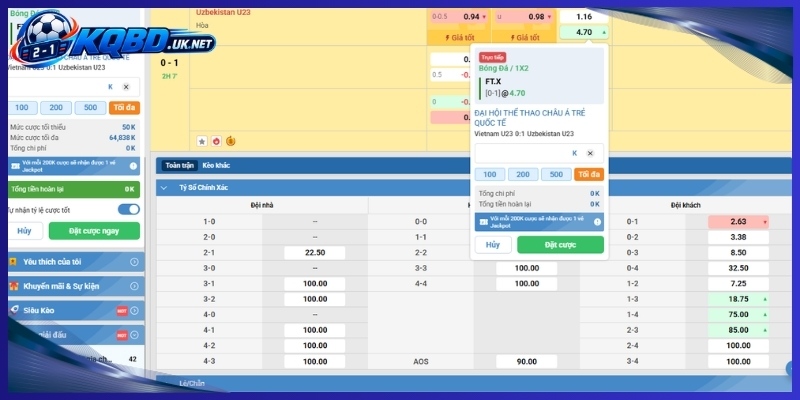Toggle Tự nhận tỷ lệ cược tốt switch
The width and height of the screenshot is (800, 400).
(129, 210)
